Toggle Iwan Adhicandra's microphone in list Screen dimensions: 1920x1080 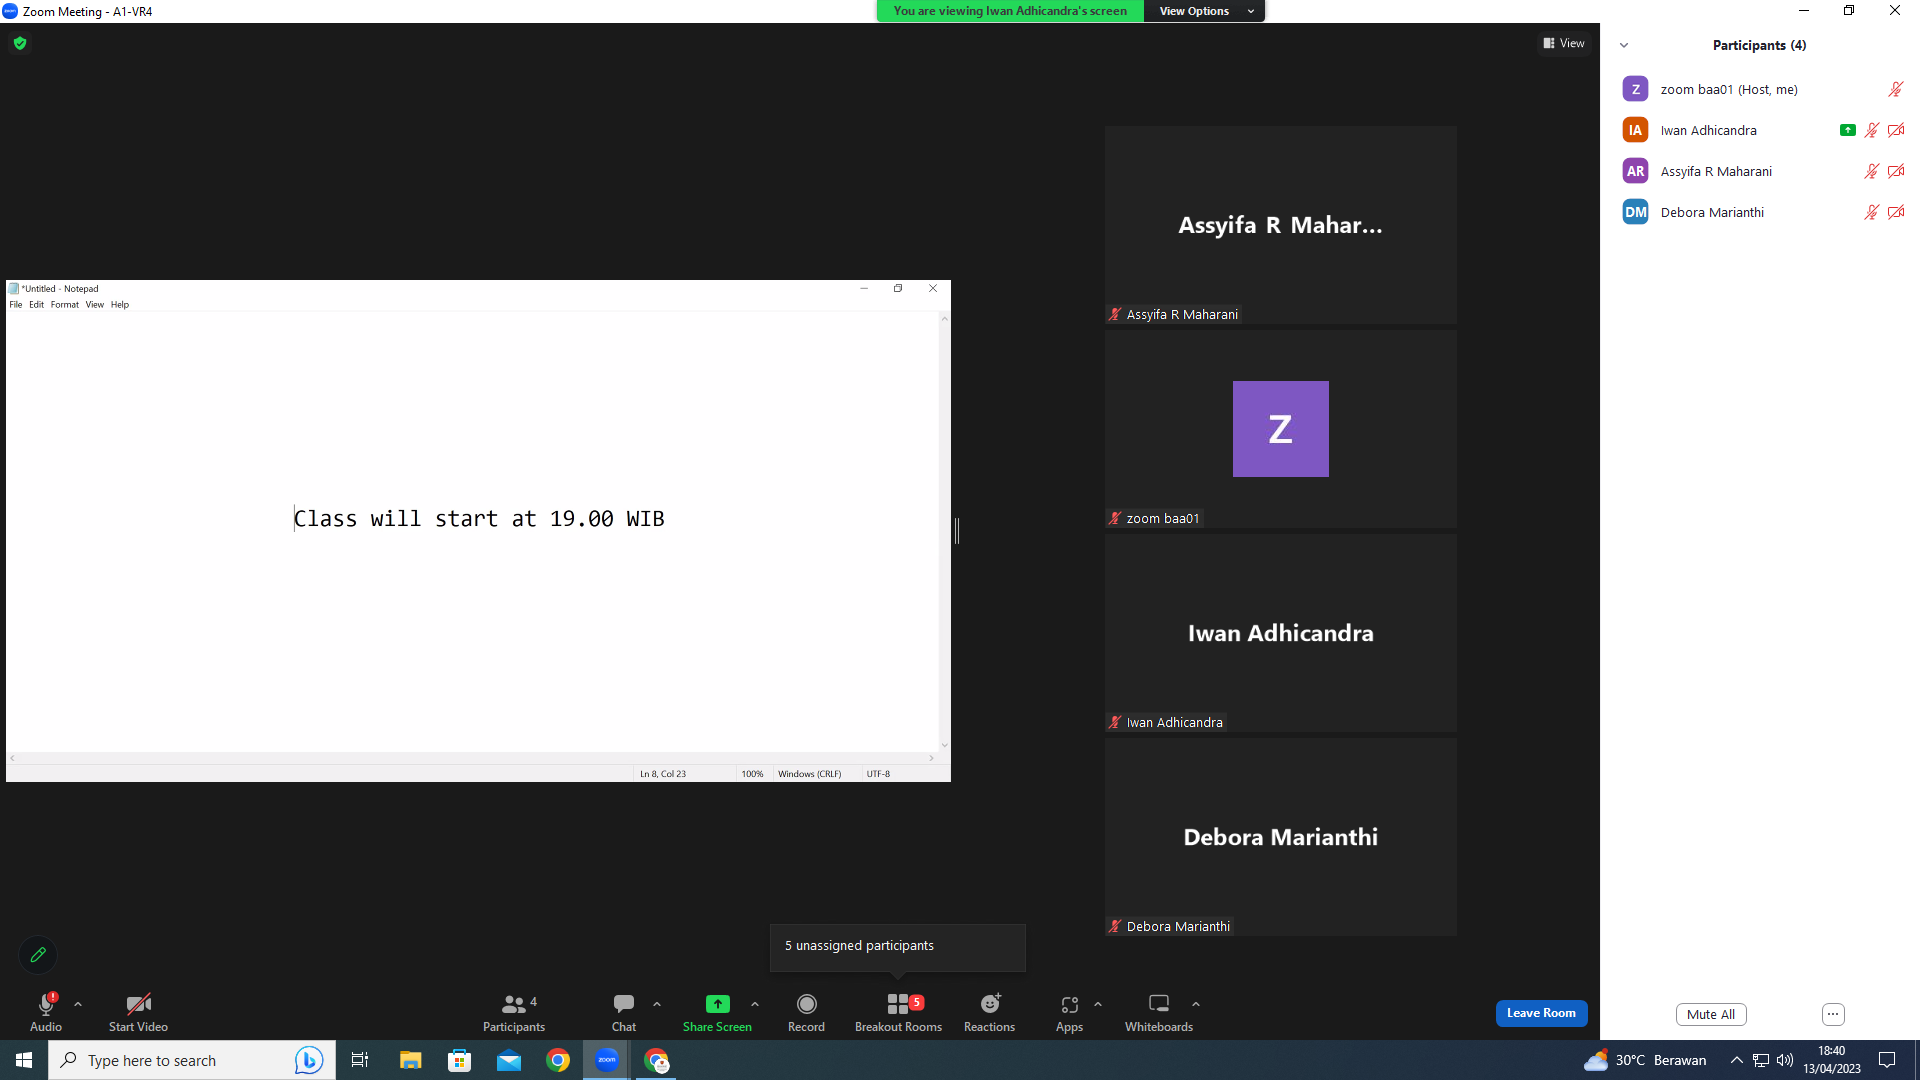tap(1871, 130)
